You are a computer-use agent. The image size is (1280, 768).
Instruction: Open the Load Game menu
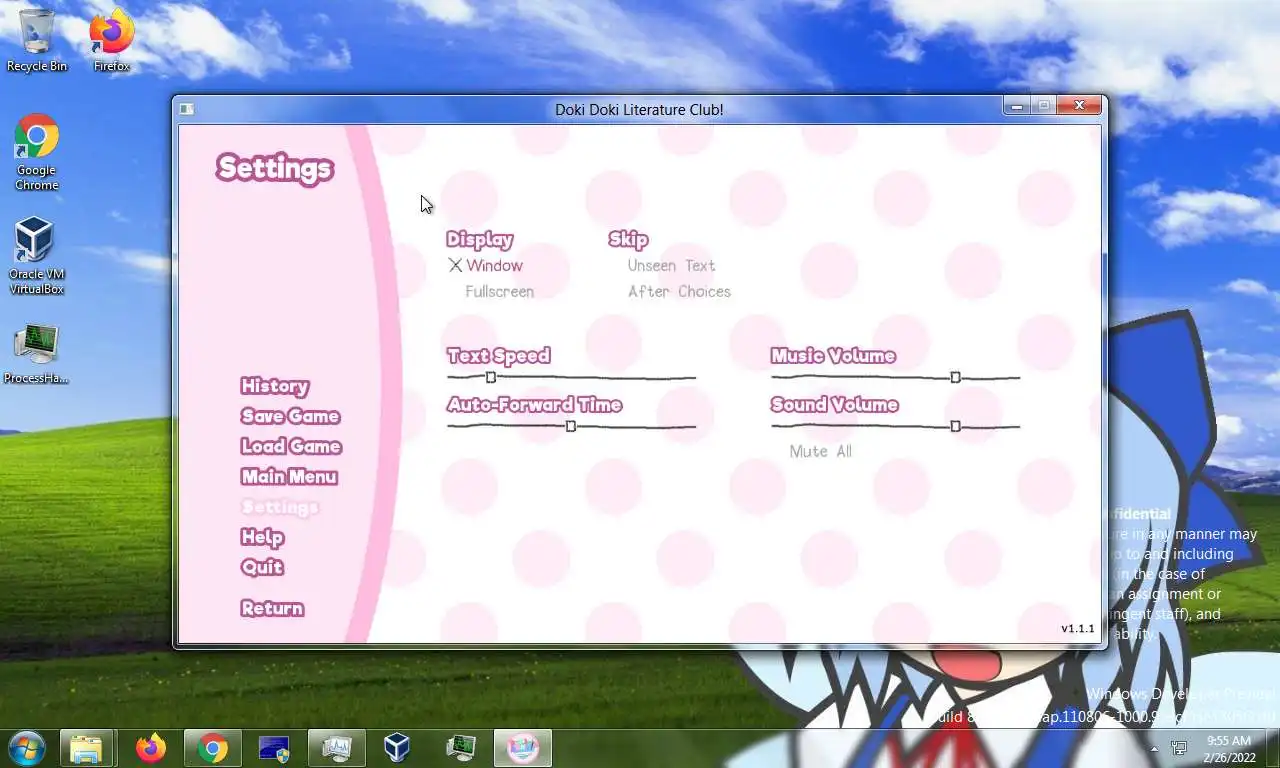coord(291,446)
